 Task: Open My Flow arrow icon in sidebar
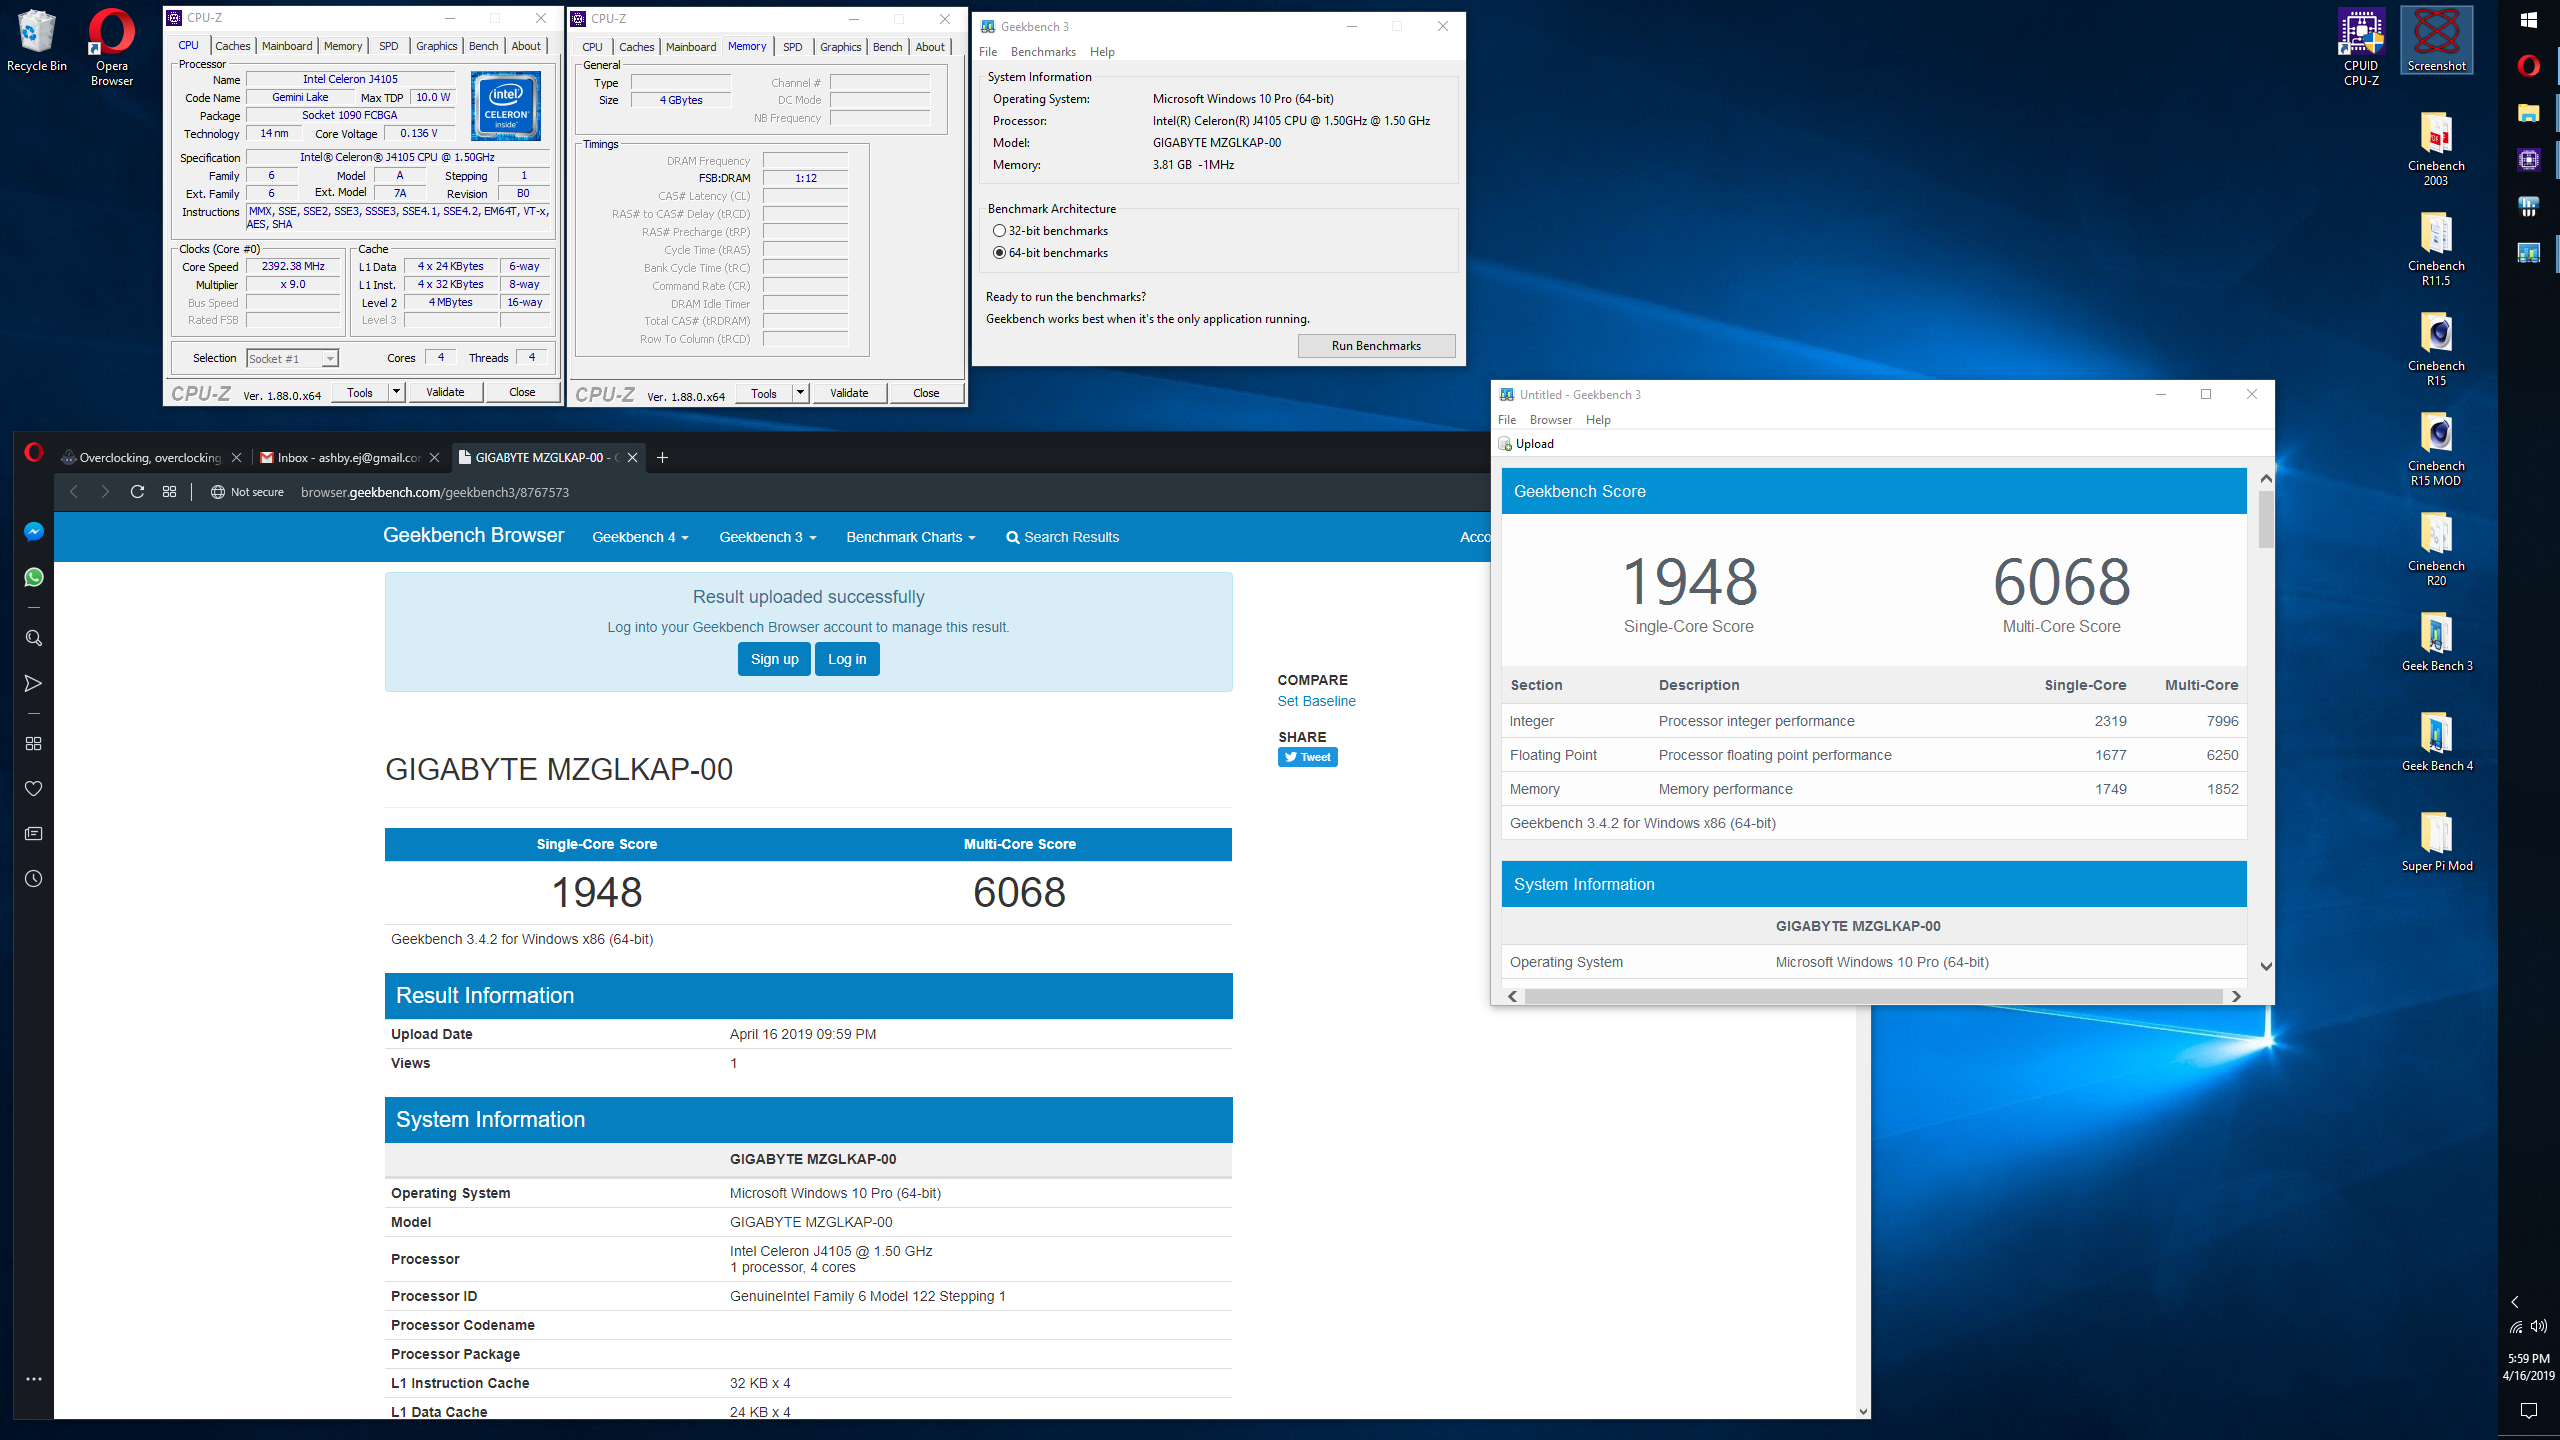(33, 683)
